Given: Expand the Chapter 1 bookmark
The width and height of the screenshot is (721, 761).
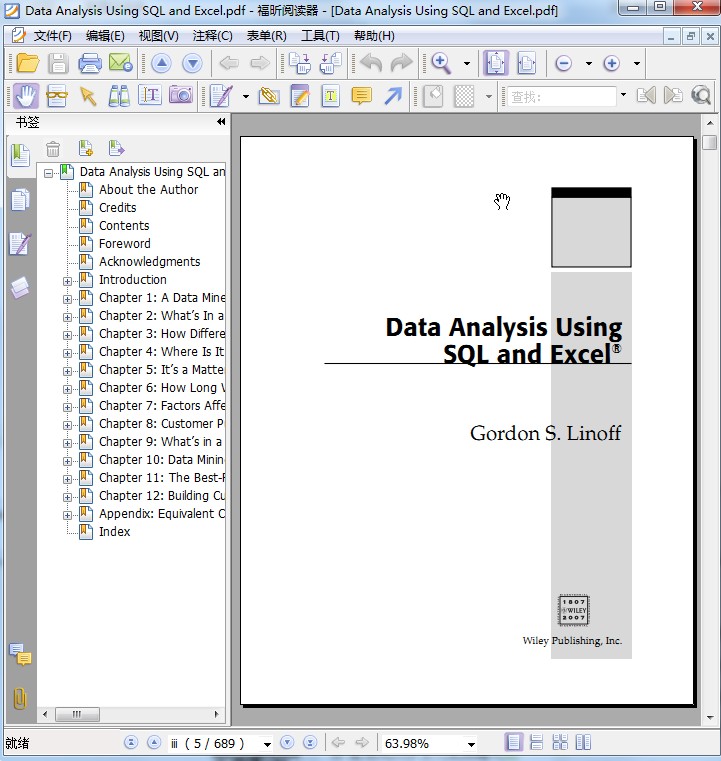Looking at the screenshot, I should tap(67, 299).
